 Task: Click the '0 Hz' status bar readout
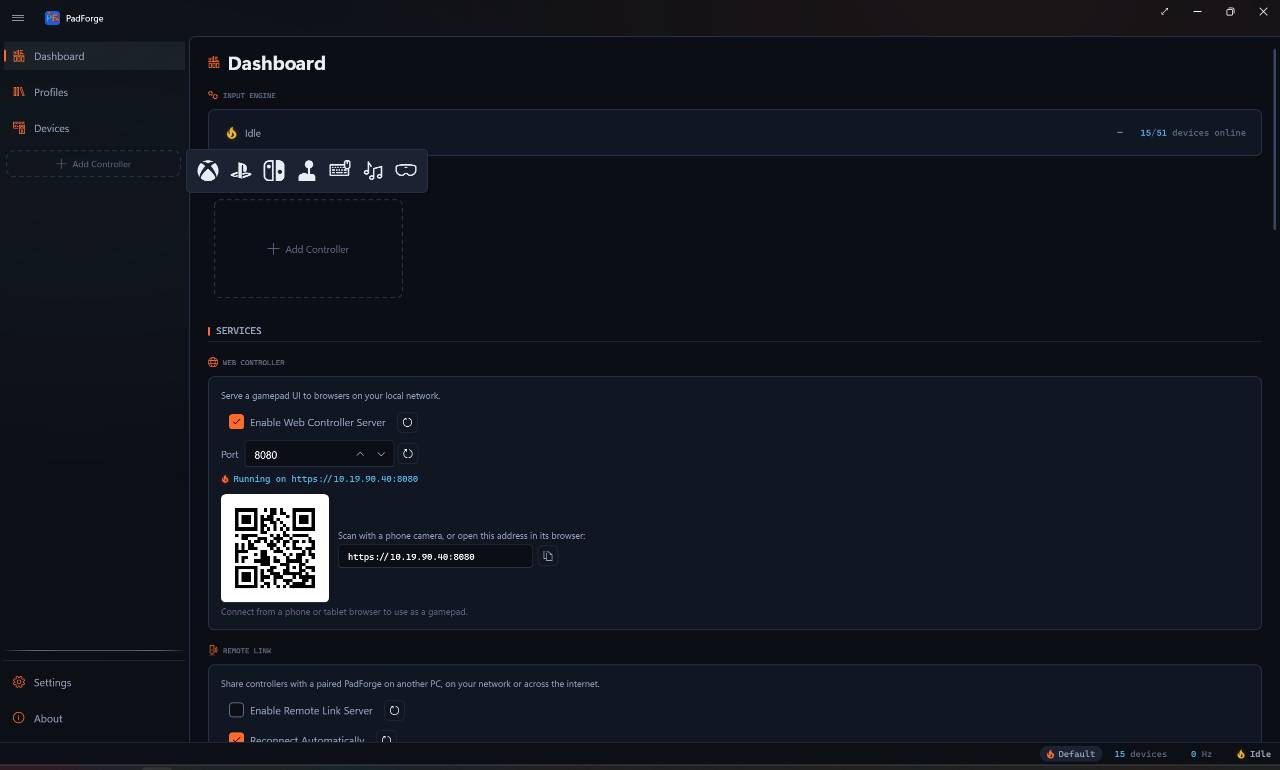1201,754
